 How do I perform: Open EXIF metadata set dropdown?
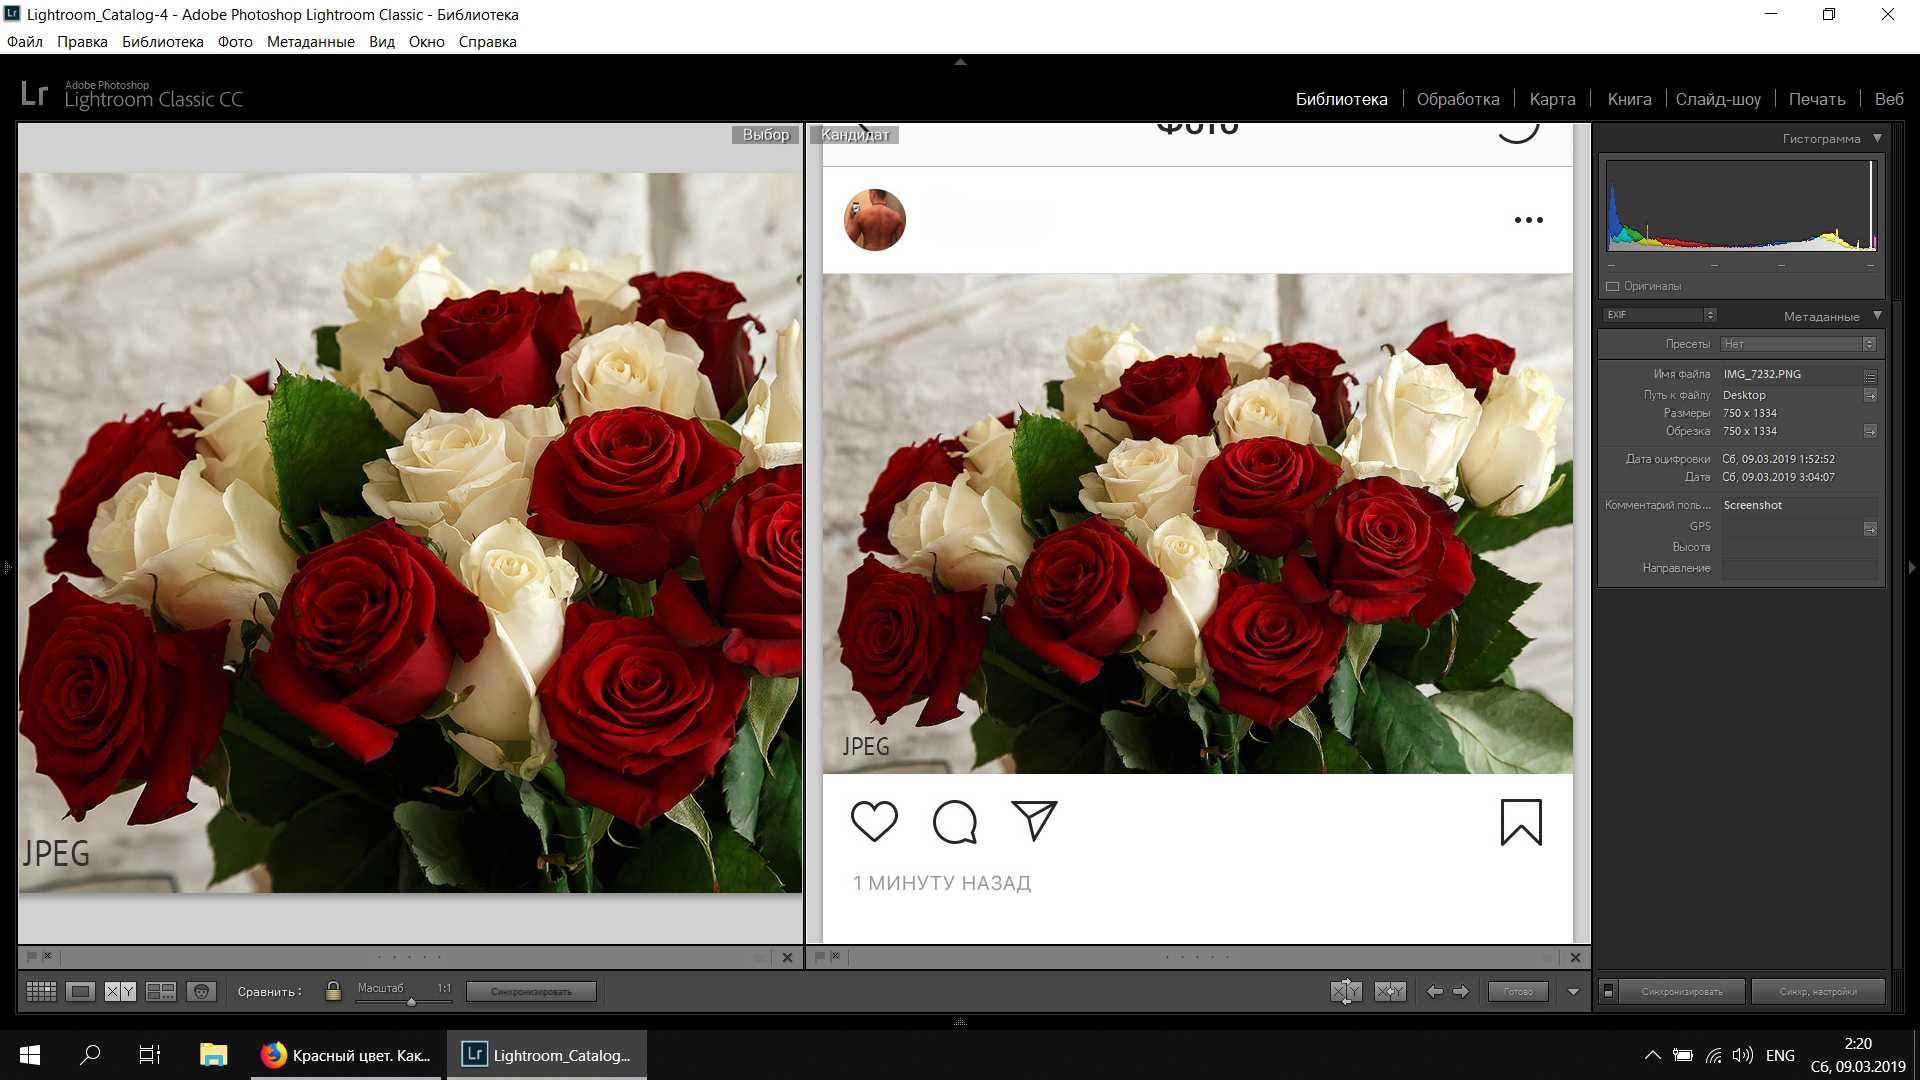coord(1660,315)
